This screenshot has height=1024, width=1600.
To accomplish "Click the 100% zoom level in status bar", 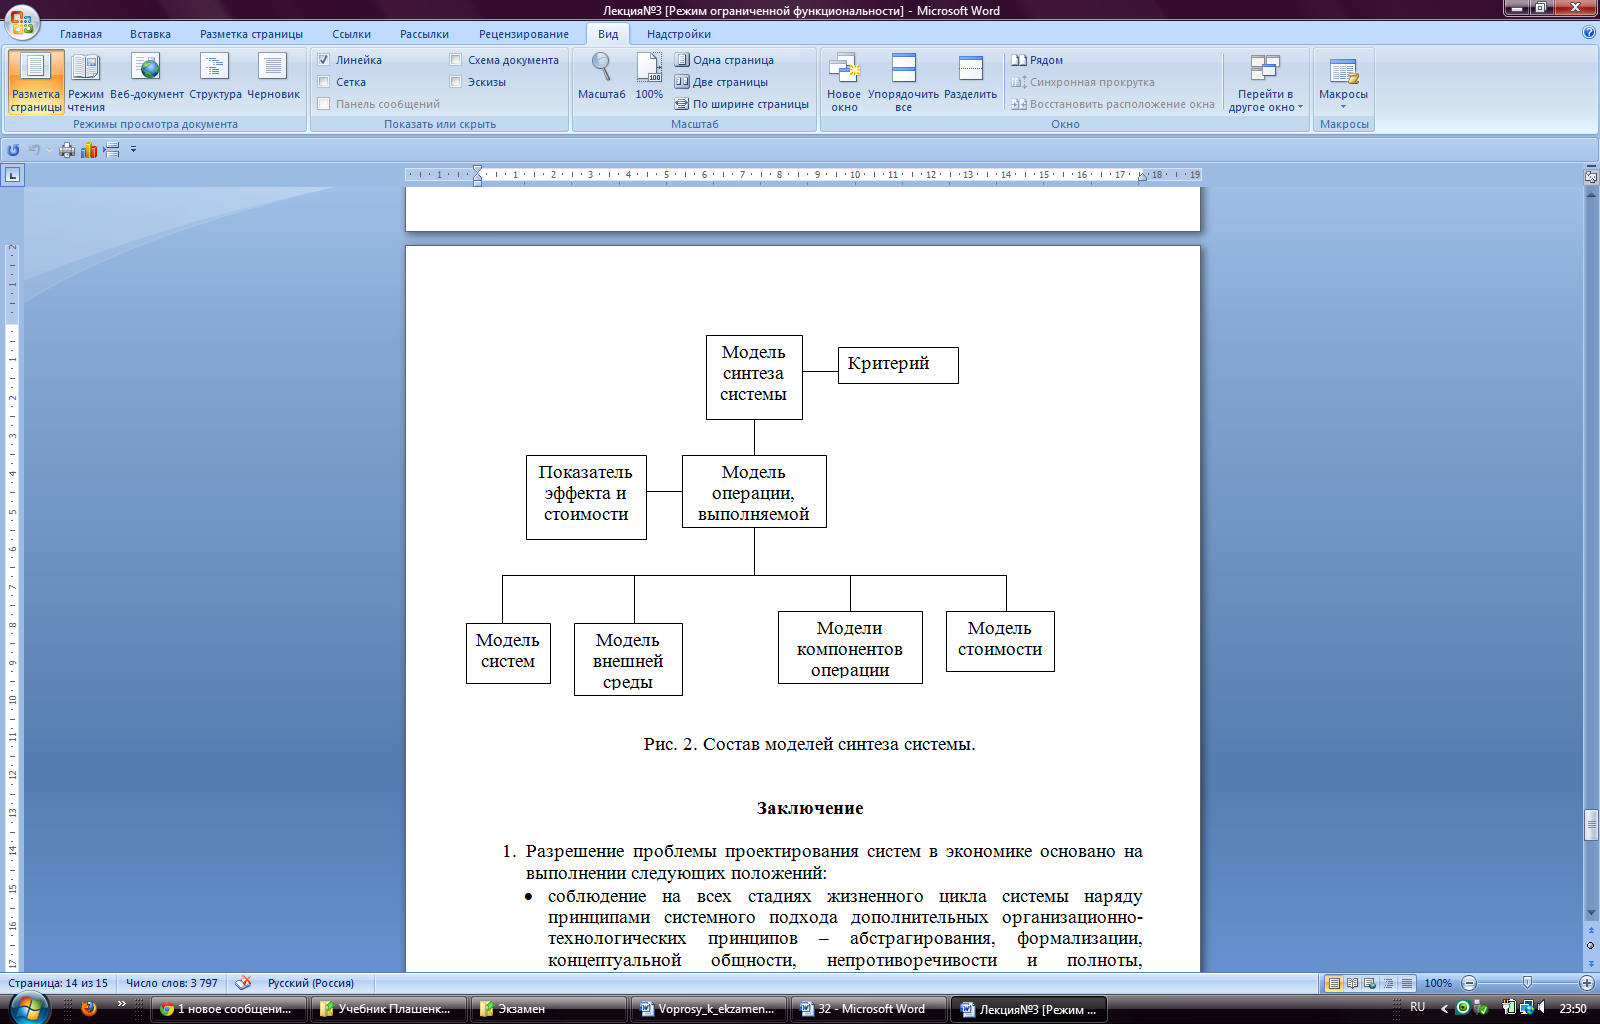I will click(x=1438, y=983).
